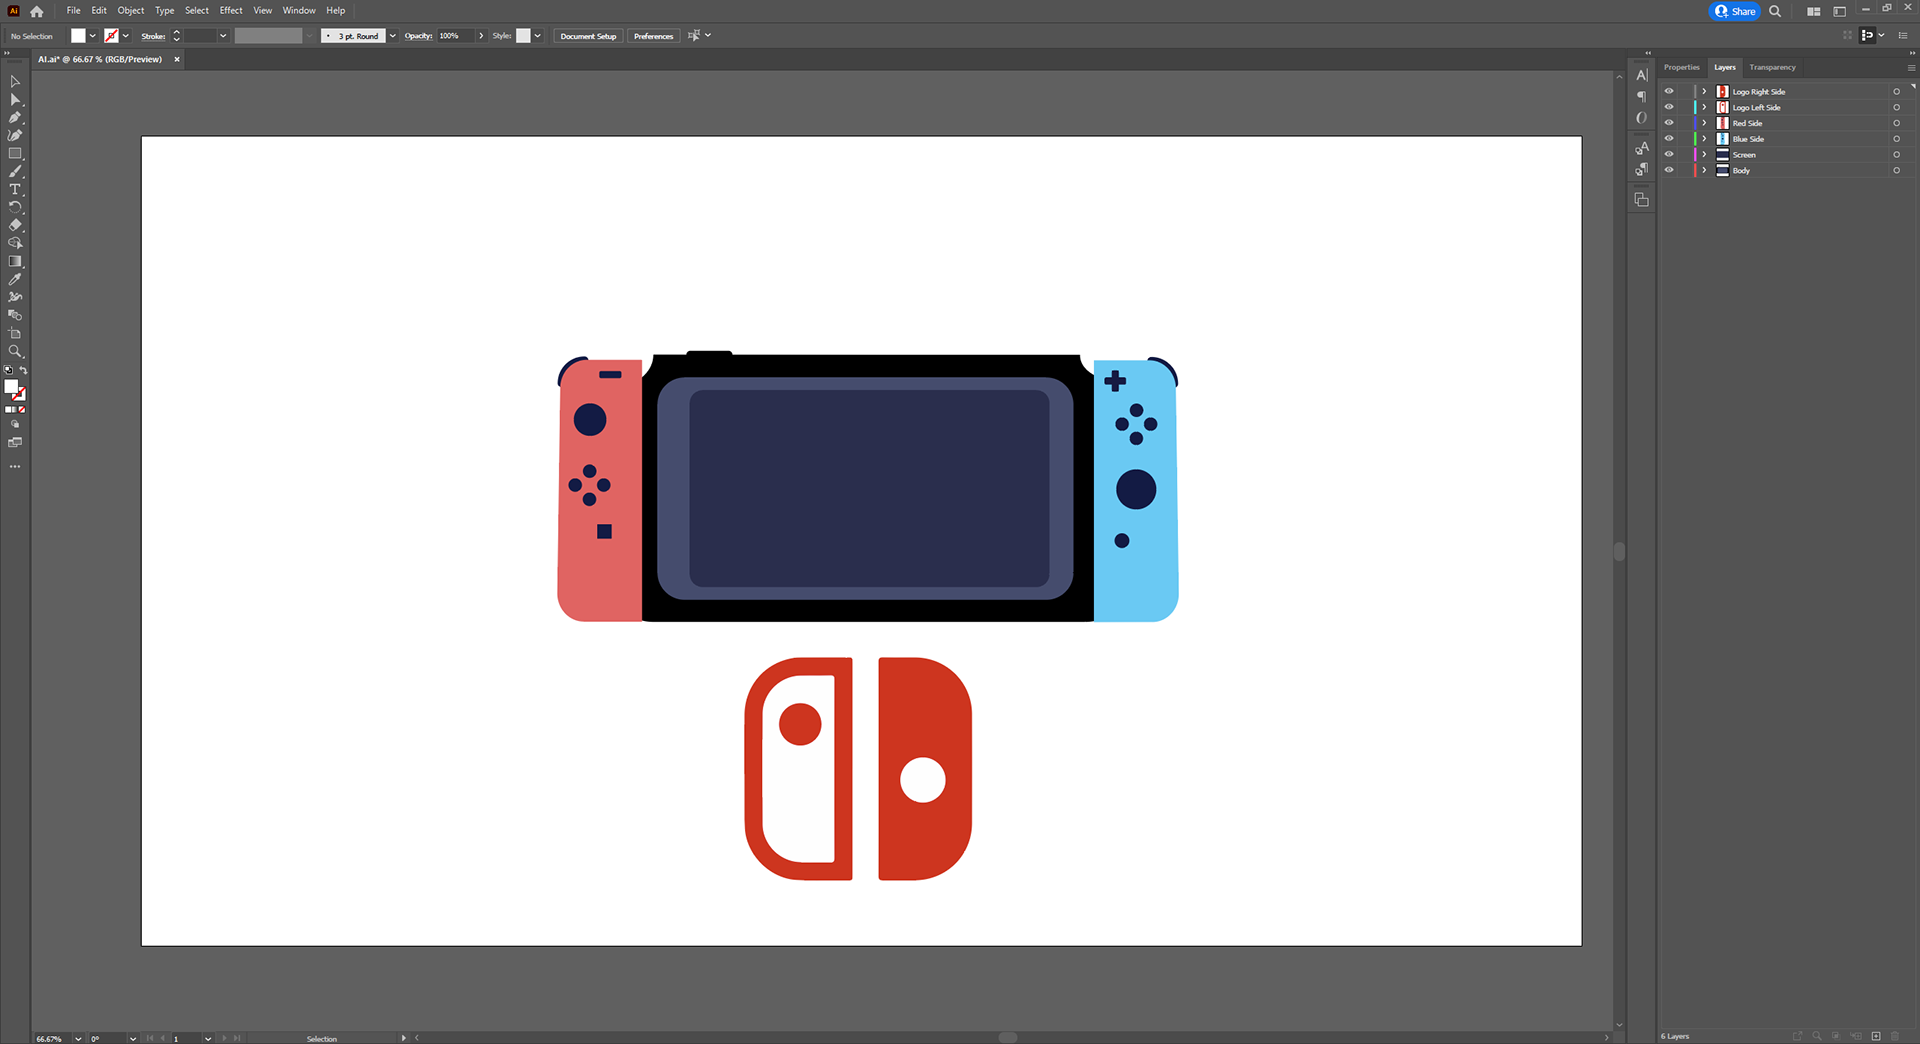Image resolution: width=1920 pixels, height=1044 pixels.
Task: Select the Artboard tool
Action: point(15,334)
